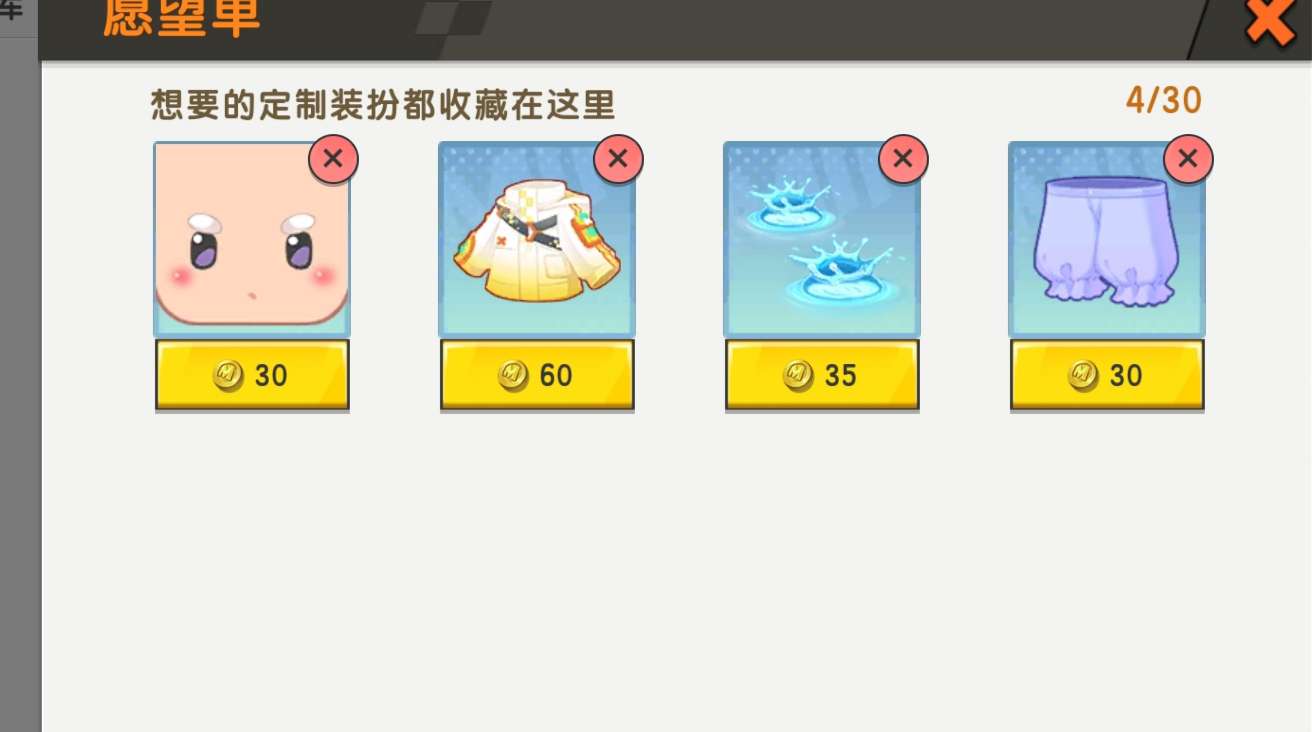Remove the chibi face from wishlist
1312x732 pixels.
tap(333, 159)
